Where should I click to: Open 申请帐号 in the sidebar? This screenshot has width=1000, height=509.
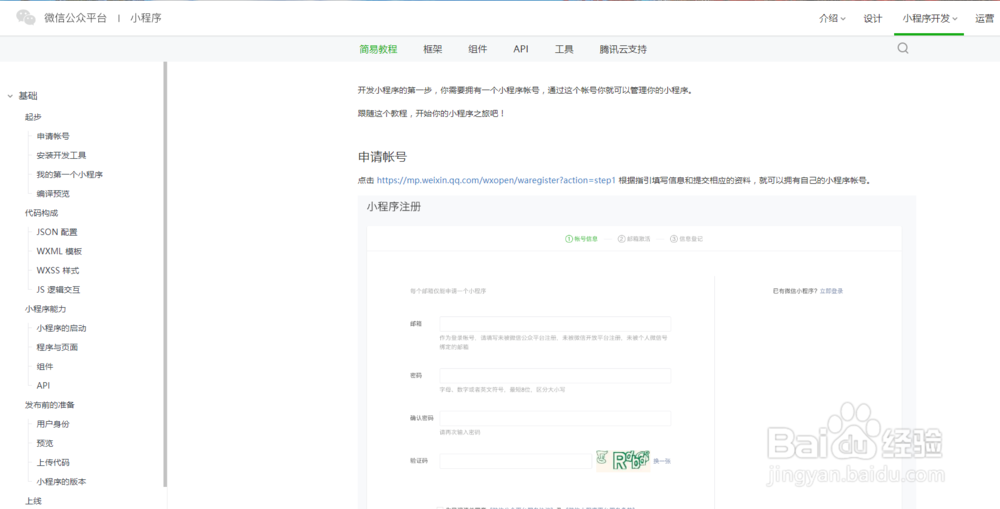coord(53,136)
